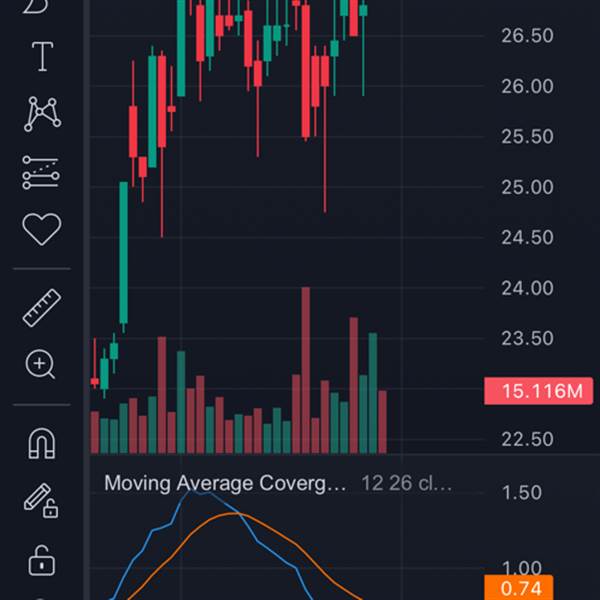Image resolution: width=600 pixels, height=600 pixels.
Task: Click the 25.50 price axis label
Action: [x=527, y=137]
